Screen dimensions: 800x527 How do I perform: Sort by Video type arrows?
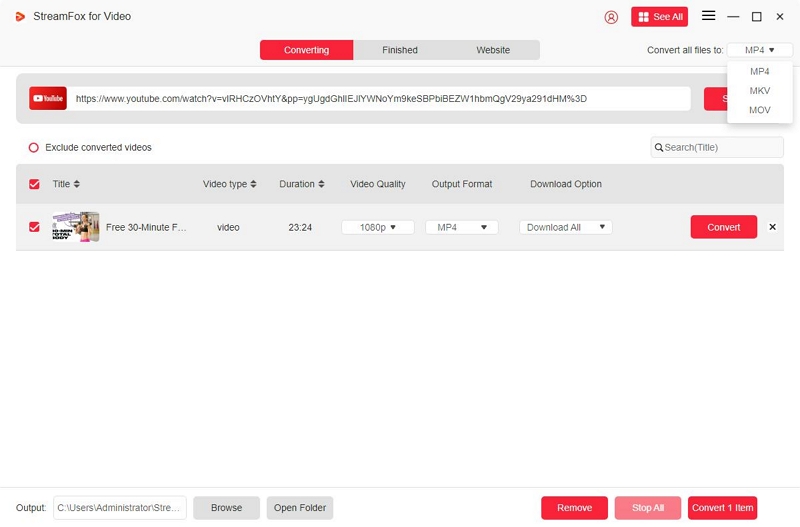(253, 184)
